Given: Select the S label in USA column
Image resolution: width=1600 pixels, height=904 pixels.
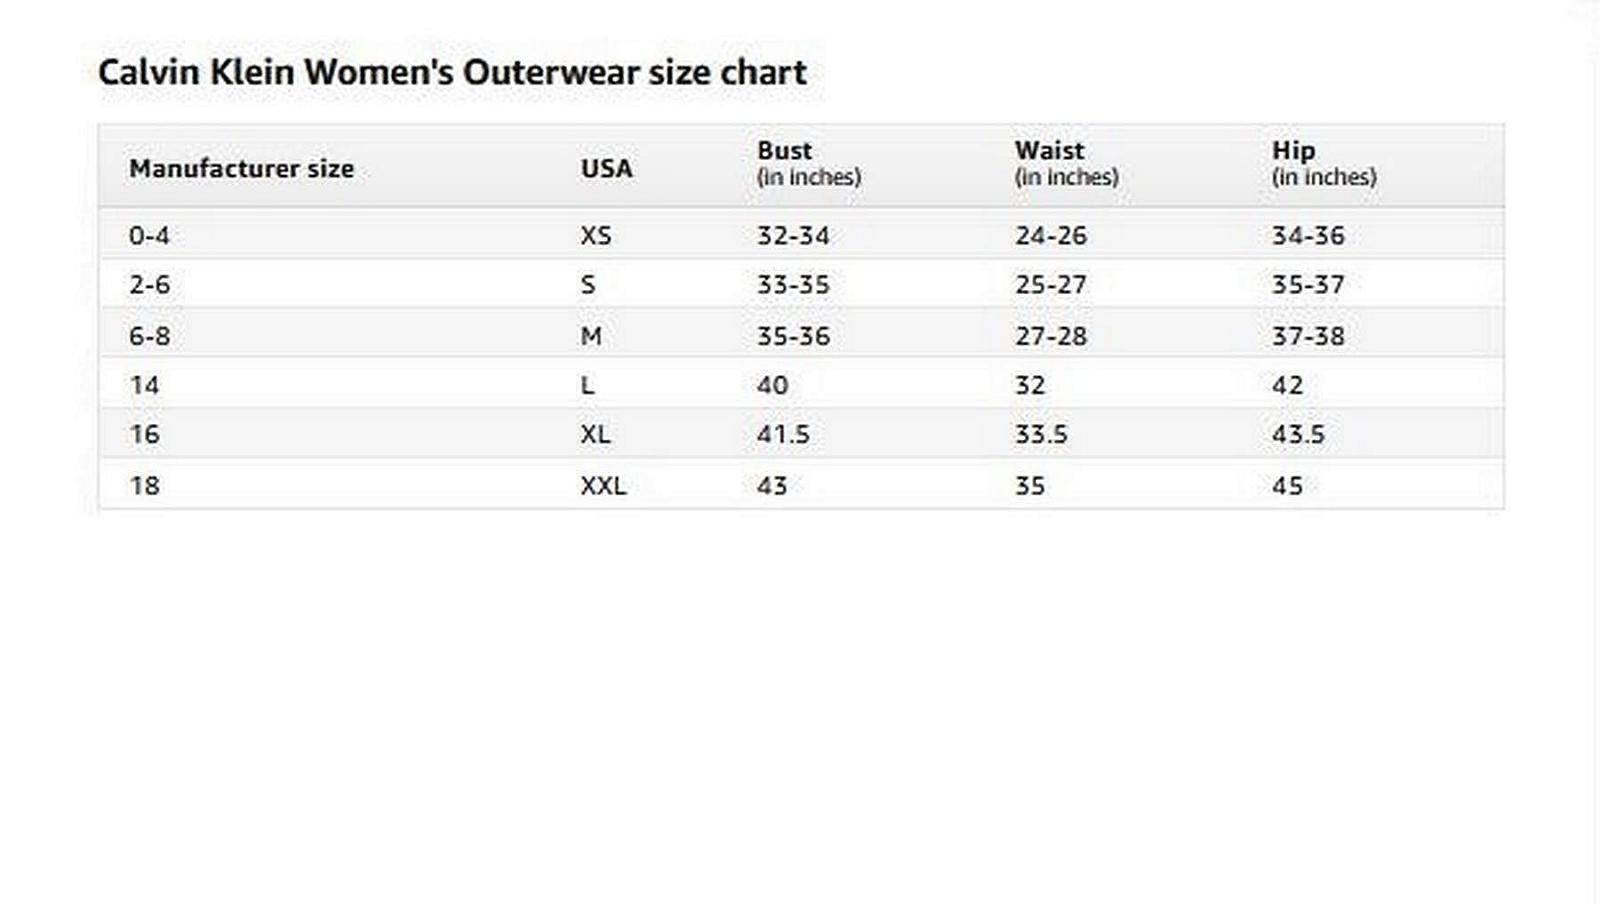Looking at the screenshot, I should (x=588, y=285).
